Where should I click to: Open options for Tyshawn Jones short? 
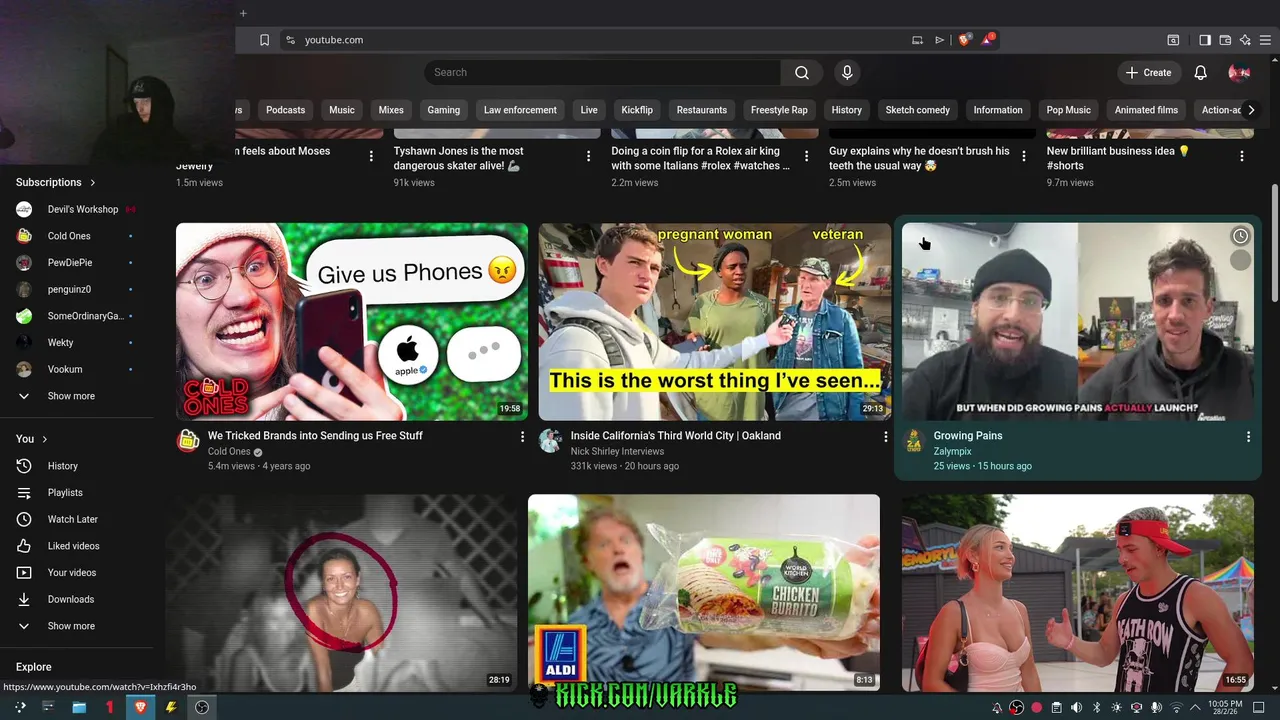coord(588,156)
